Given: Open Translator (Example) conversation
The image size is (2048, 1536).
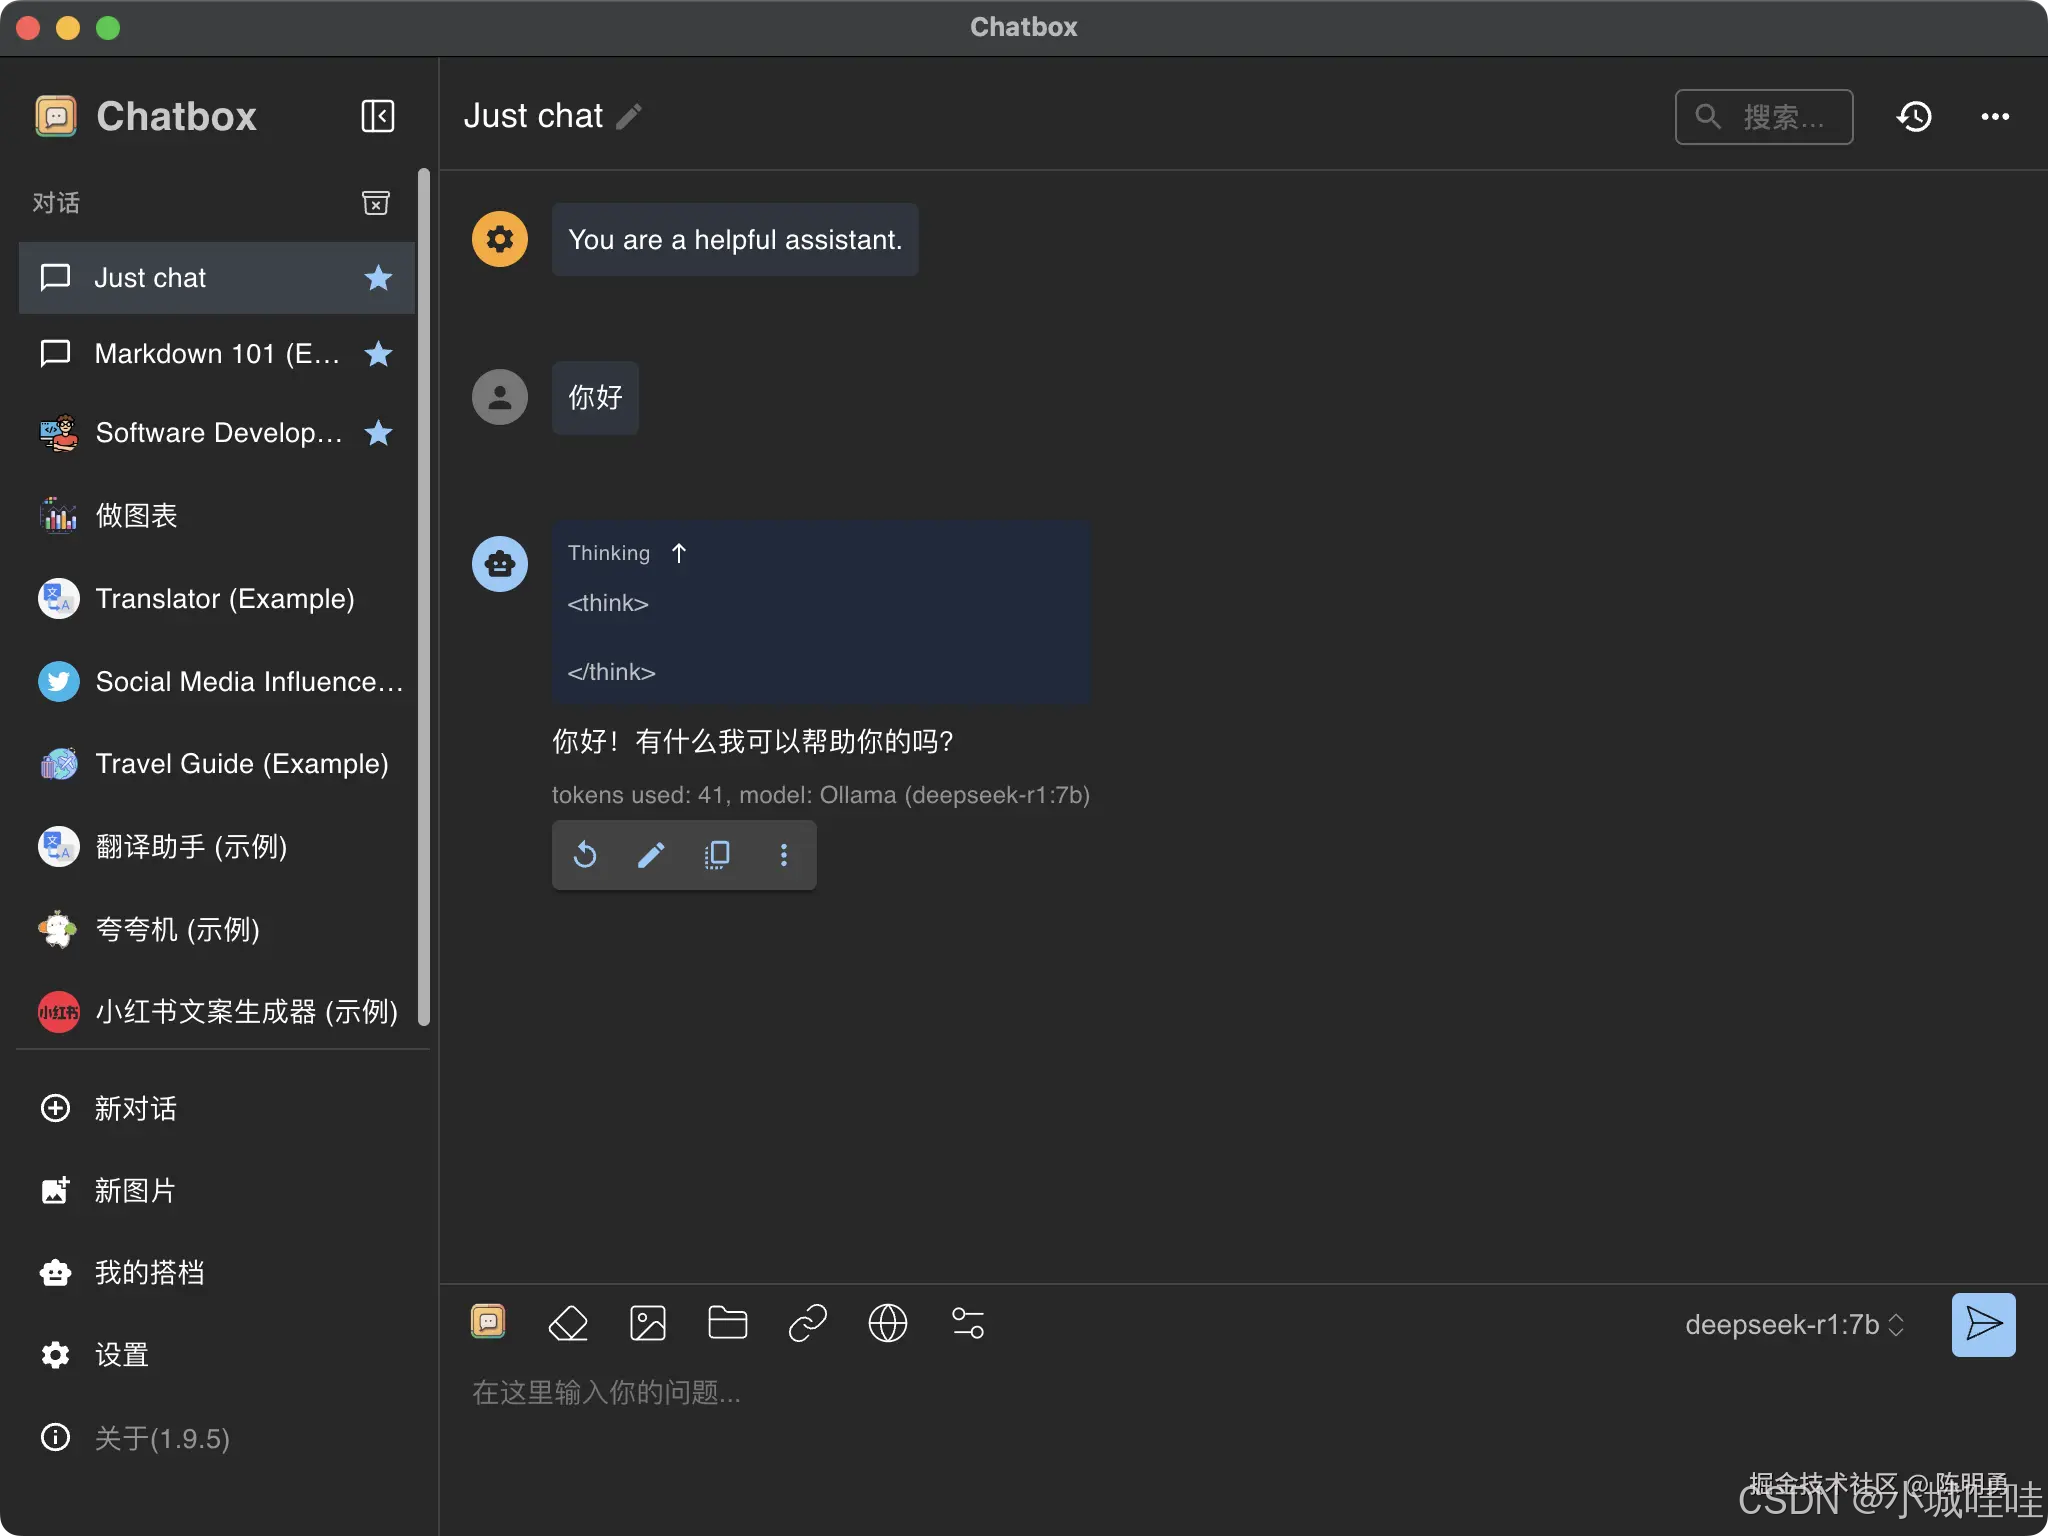Looking at the screenshot, I should click(x=224, y=599).
